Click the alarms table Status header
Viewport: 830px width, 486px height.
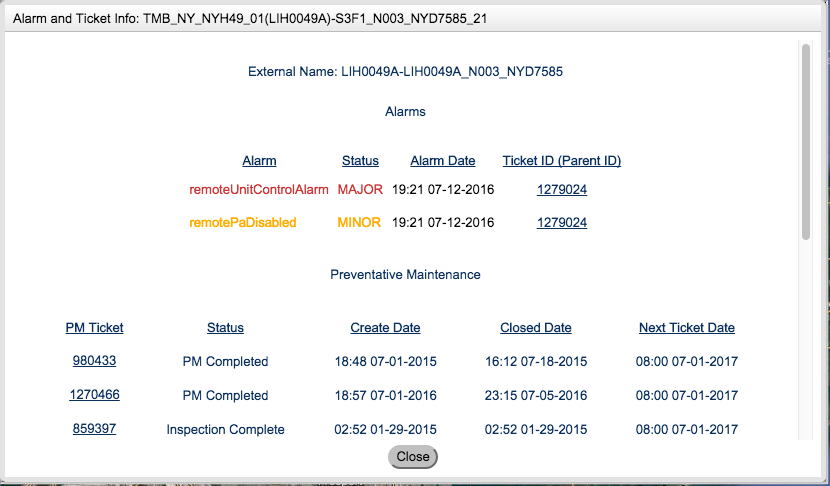coord(360,160)
